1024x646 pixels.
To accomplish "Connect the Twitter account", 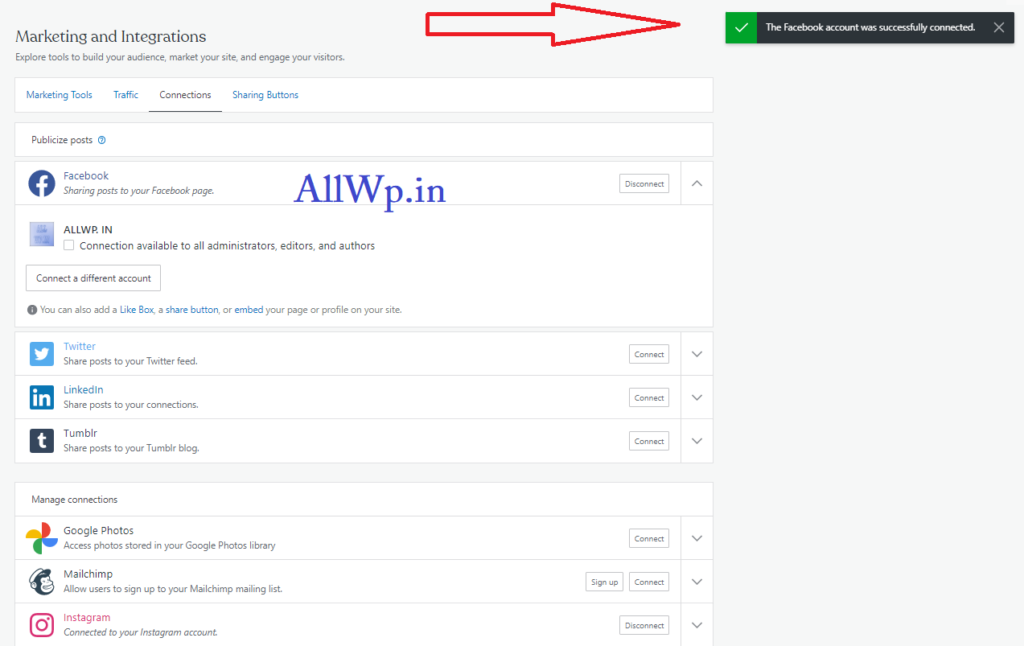I will [x=648, y=354].
